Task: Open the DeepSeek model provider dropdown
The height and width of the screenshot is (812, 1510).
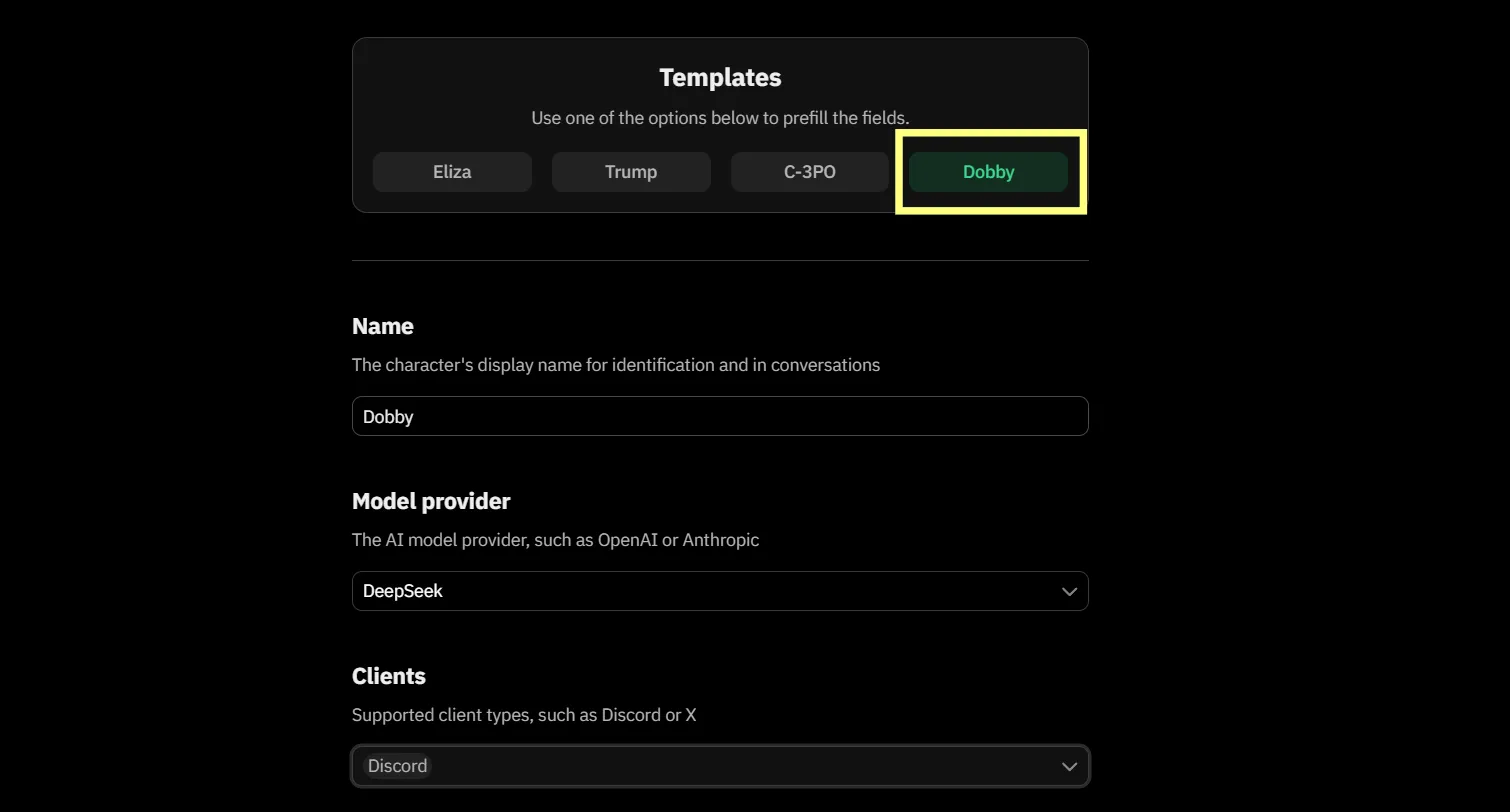Action: (x=700, y=591)
